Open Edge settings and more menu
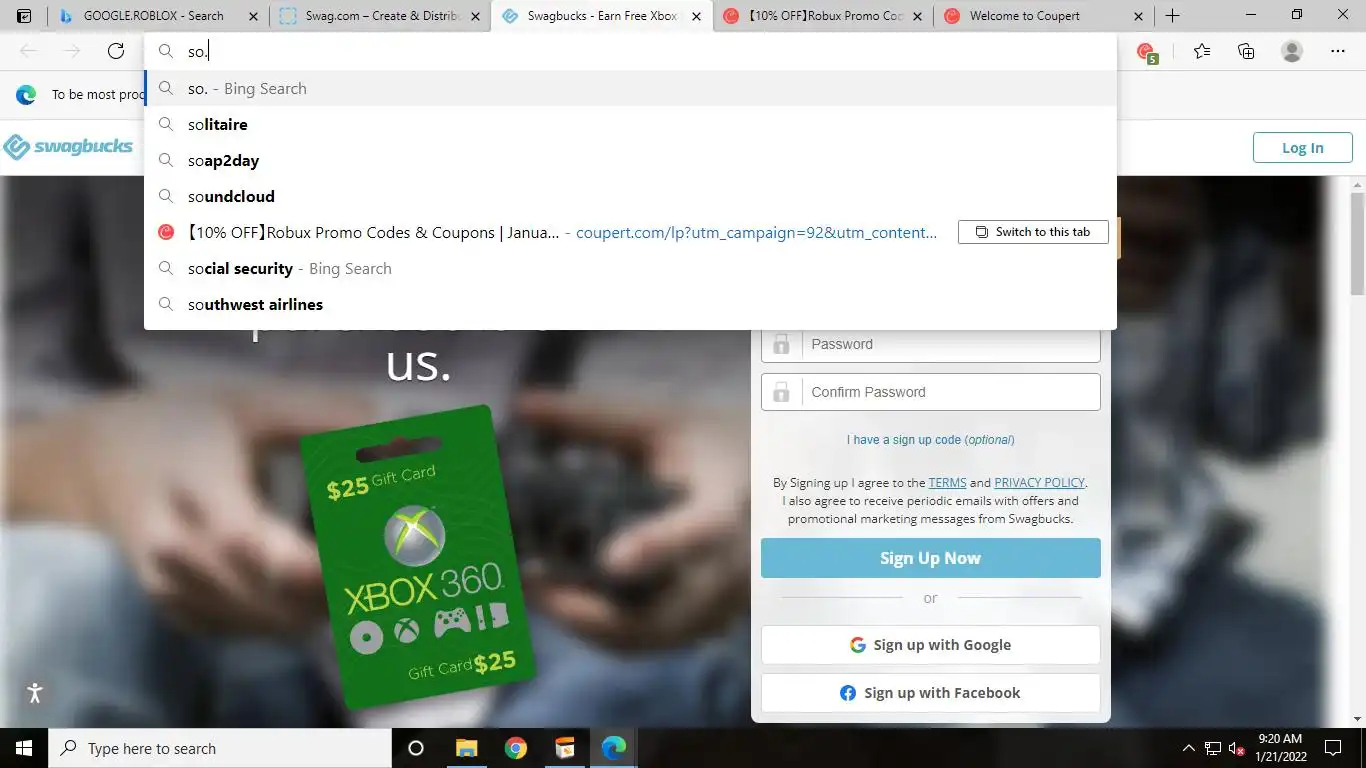Screen dimensions: 1366x768 [1338, 51]
